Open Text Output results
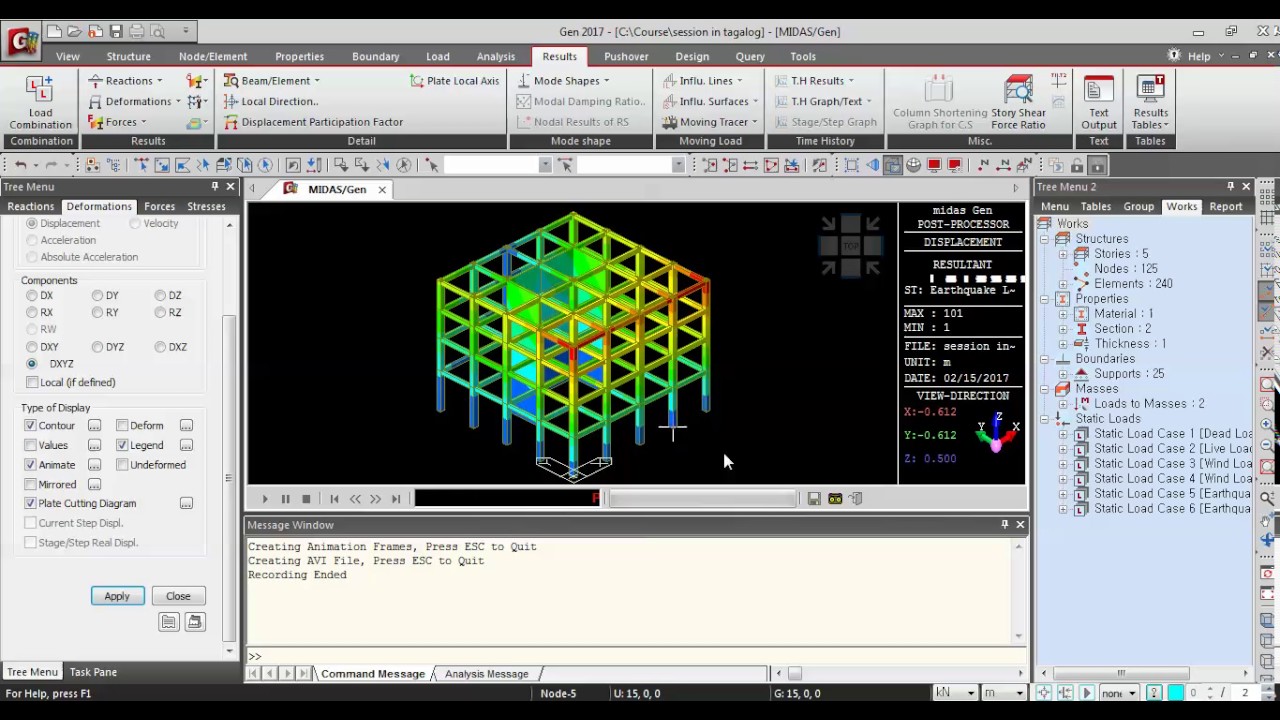The height and width of the screenshot is (720, 1280). [x=1098, y=103]
